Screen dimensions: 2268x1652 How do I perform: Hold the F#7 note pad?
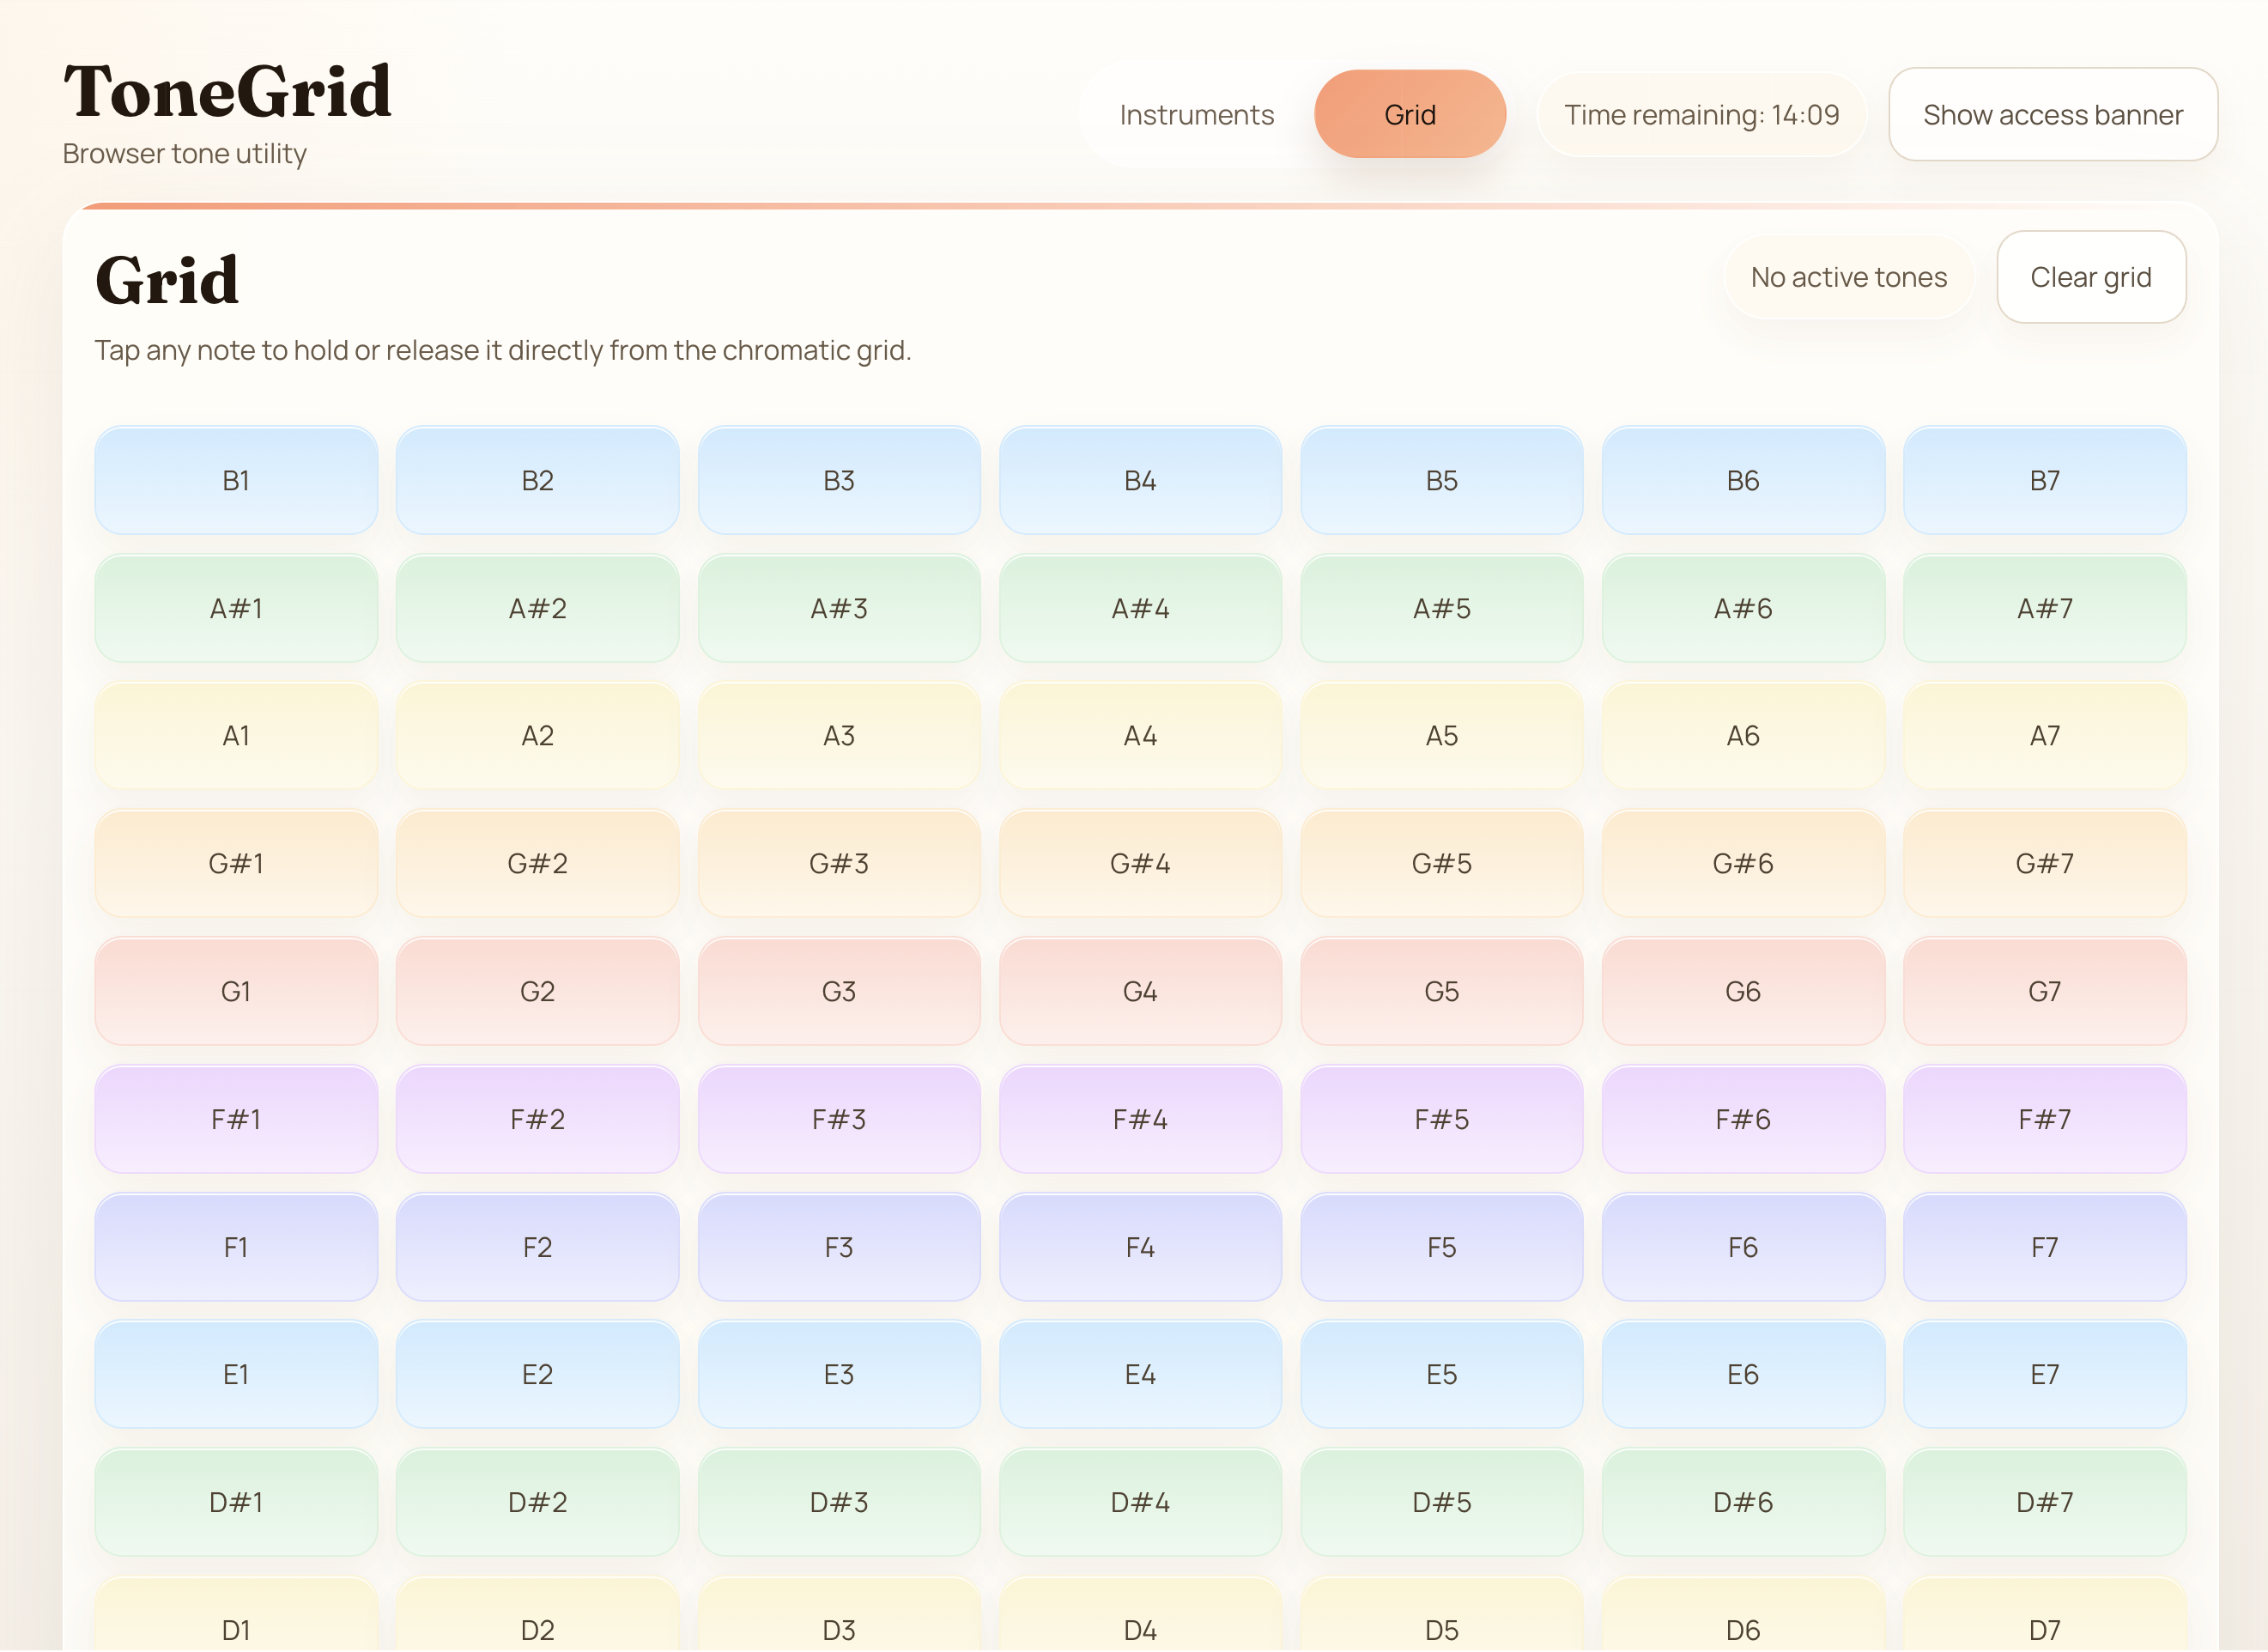click(2044, 1120)
